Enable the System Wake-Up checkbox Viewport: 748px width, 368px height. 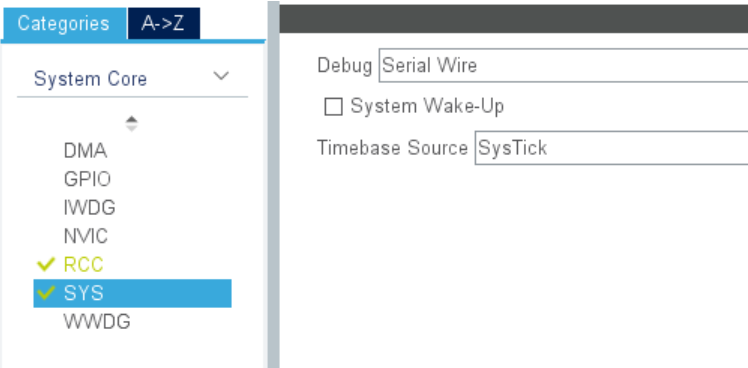(x=333, y=106)
